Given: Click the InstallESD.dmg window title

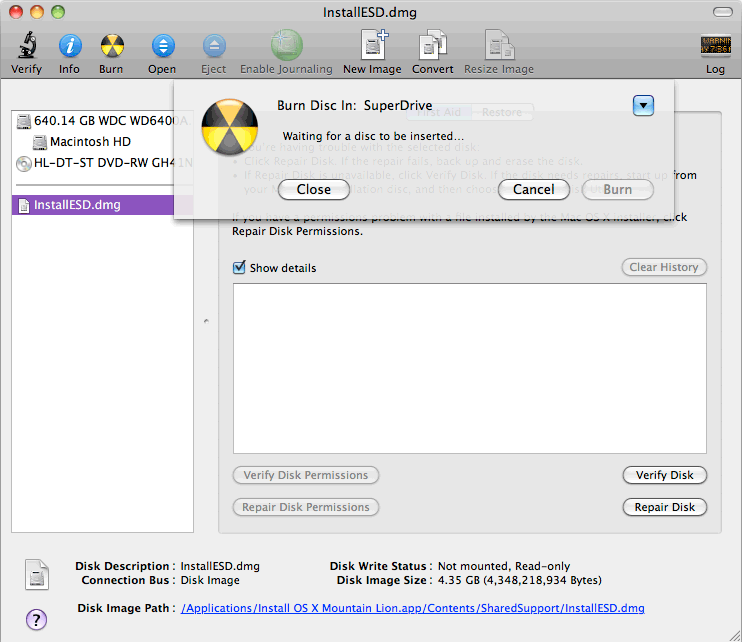Looking at the screenshot, I should click(x=370, y=12).
